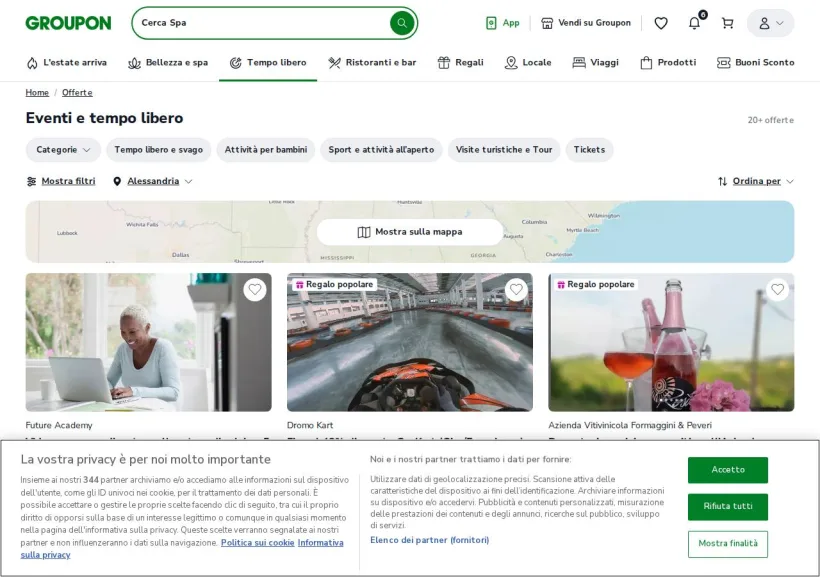Viewport: 820px width, 577px height.
Task: Expand the Categorie dropdown
Action: [63, 150]
